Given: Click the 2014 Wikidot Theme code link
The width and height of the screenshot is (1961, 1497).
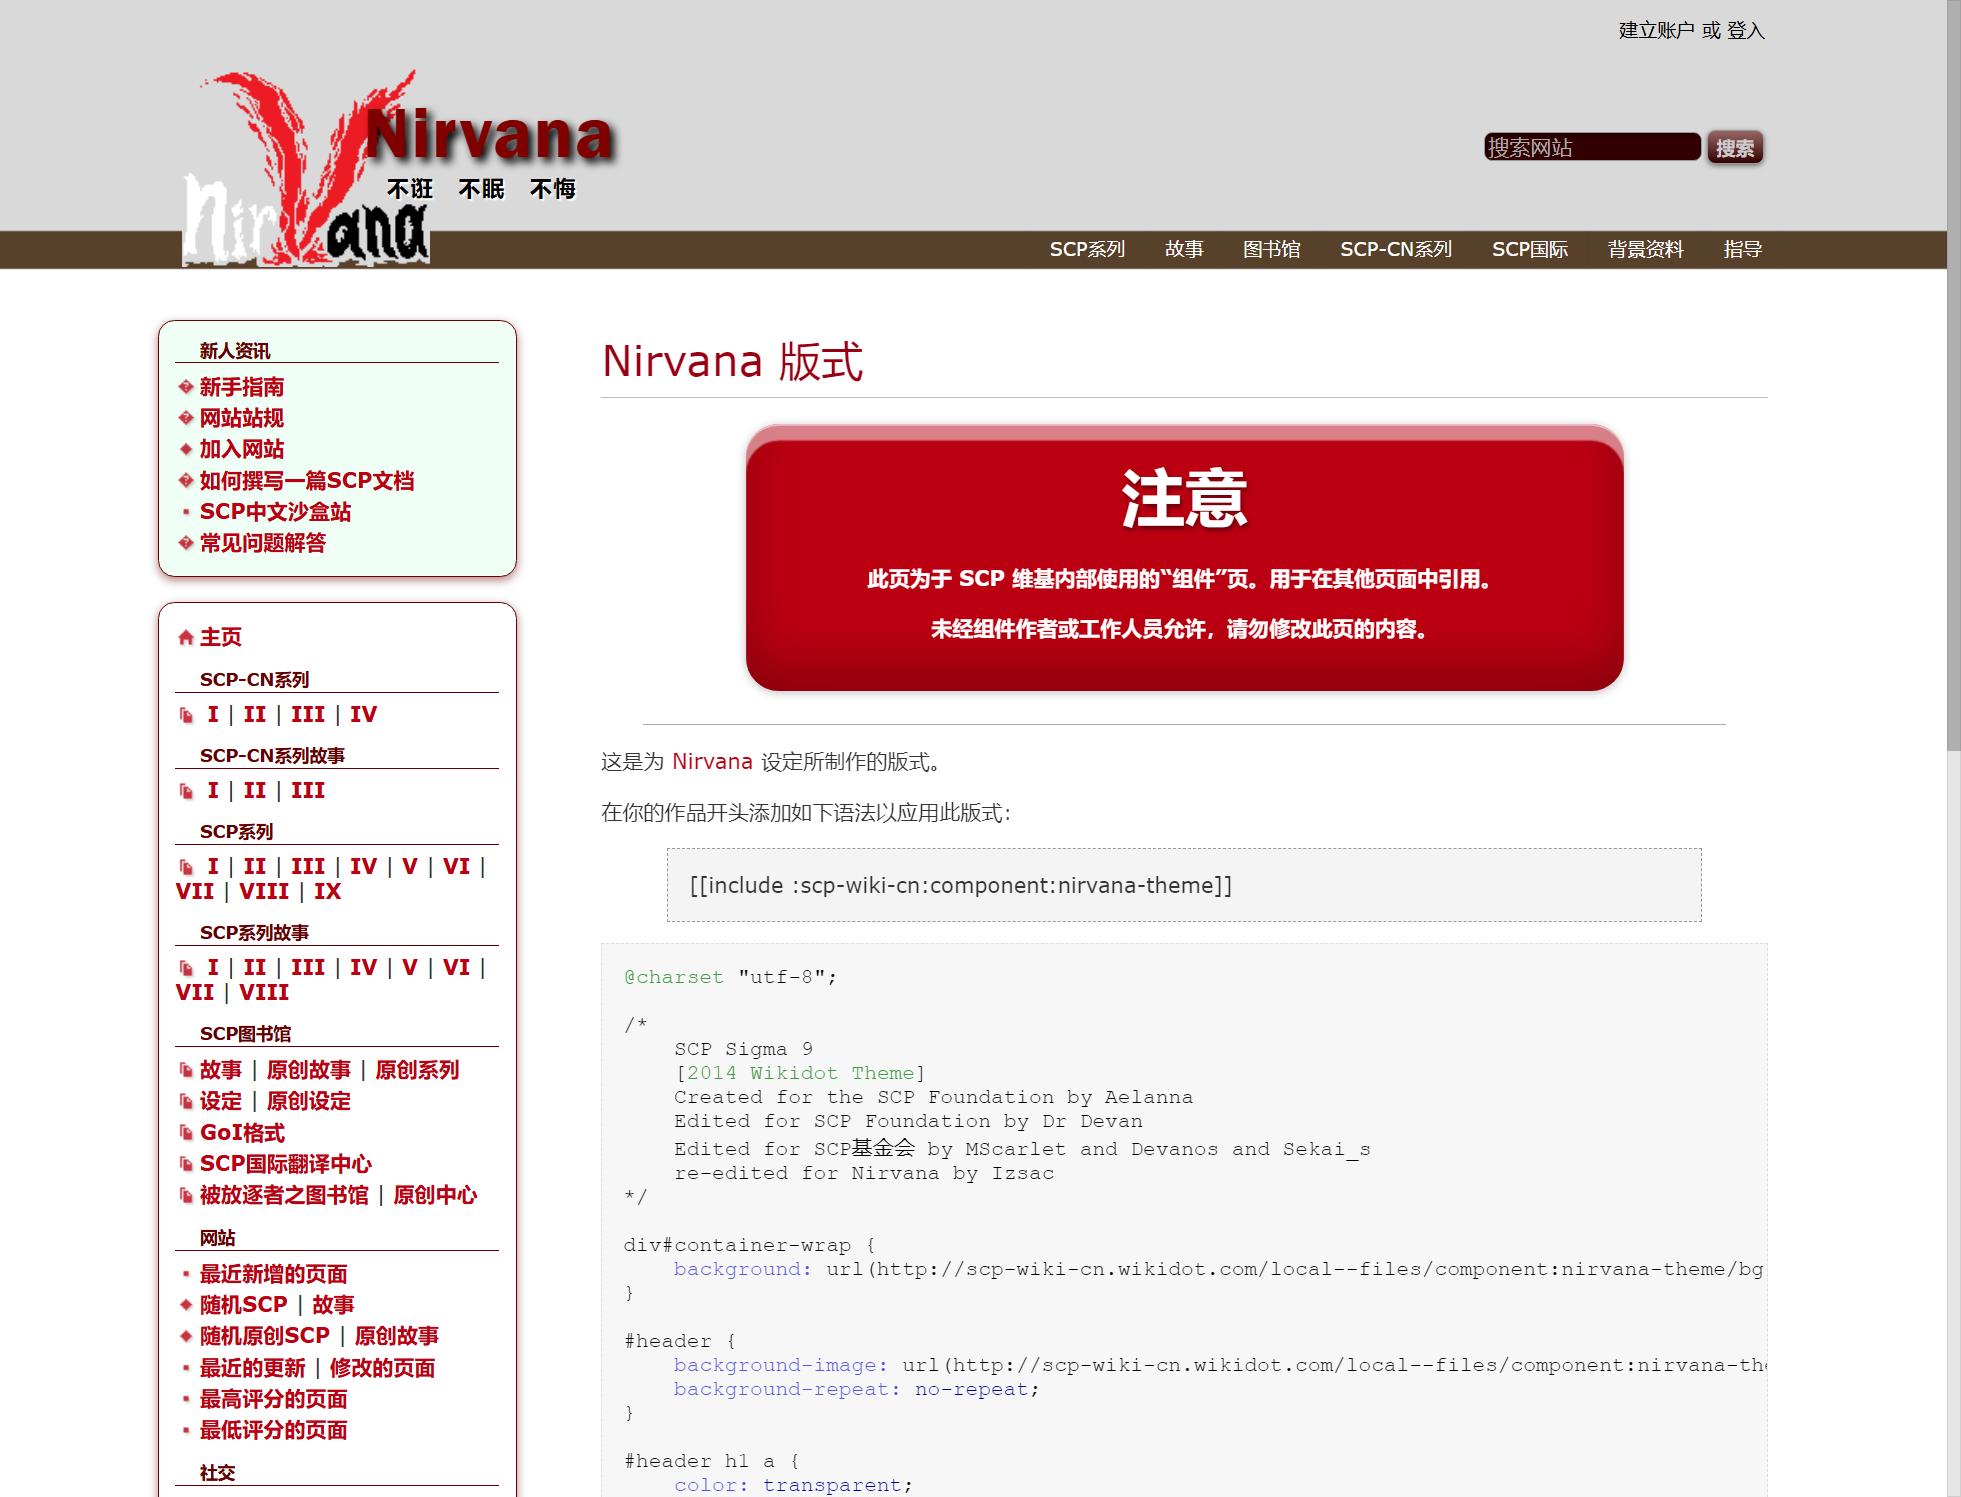Looking at the screenshot, I should pyautogui.click(x=800, y=1073).
